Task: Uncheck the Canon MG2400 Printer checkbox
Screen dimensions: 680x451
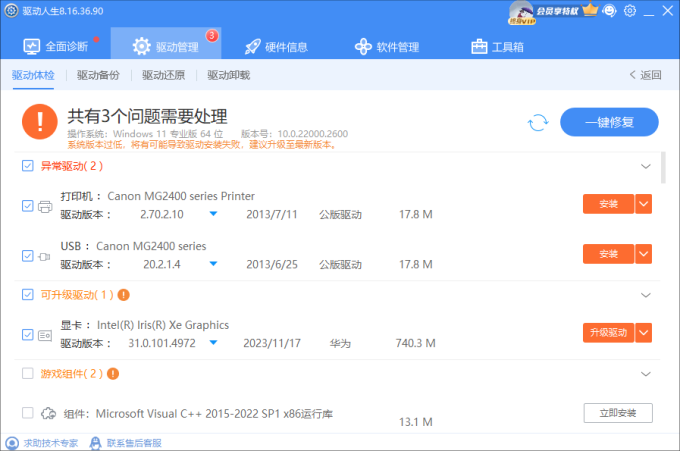Action: [x=28, y=206]
